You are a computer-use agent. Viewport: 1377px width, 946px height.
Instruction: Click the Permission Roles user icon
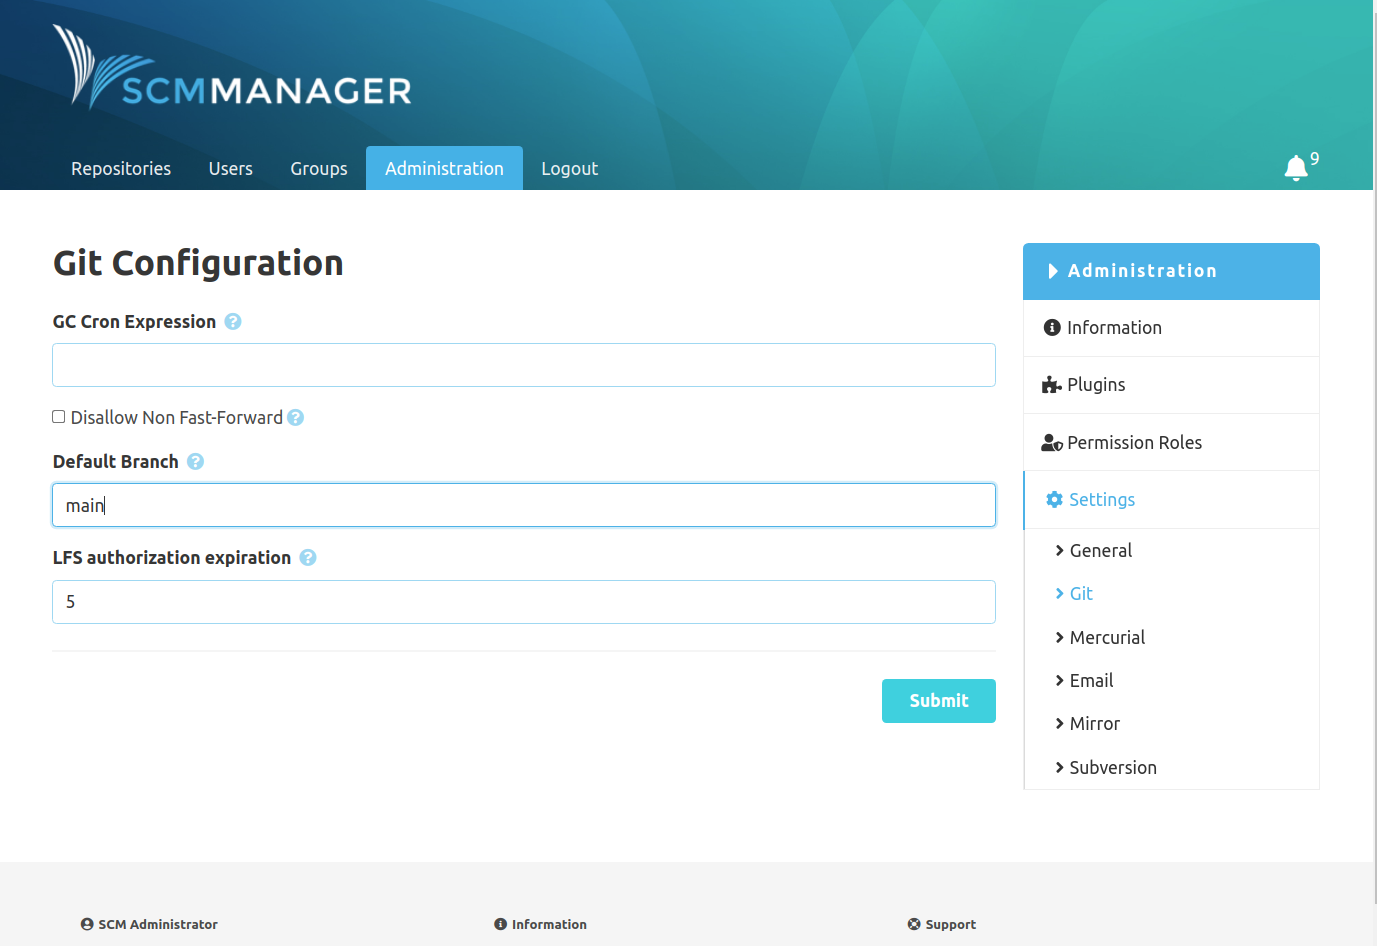(x=1051, y=442)
